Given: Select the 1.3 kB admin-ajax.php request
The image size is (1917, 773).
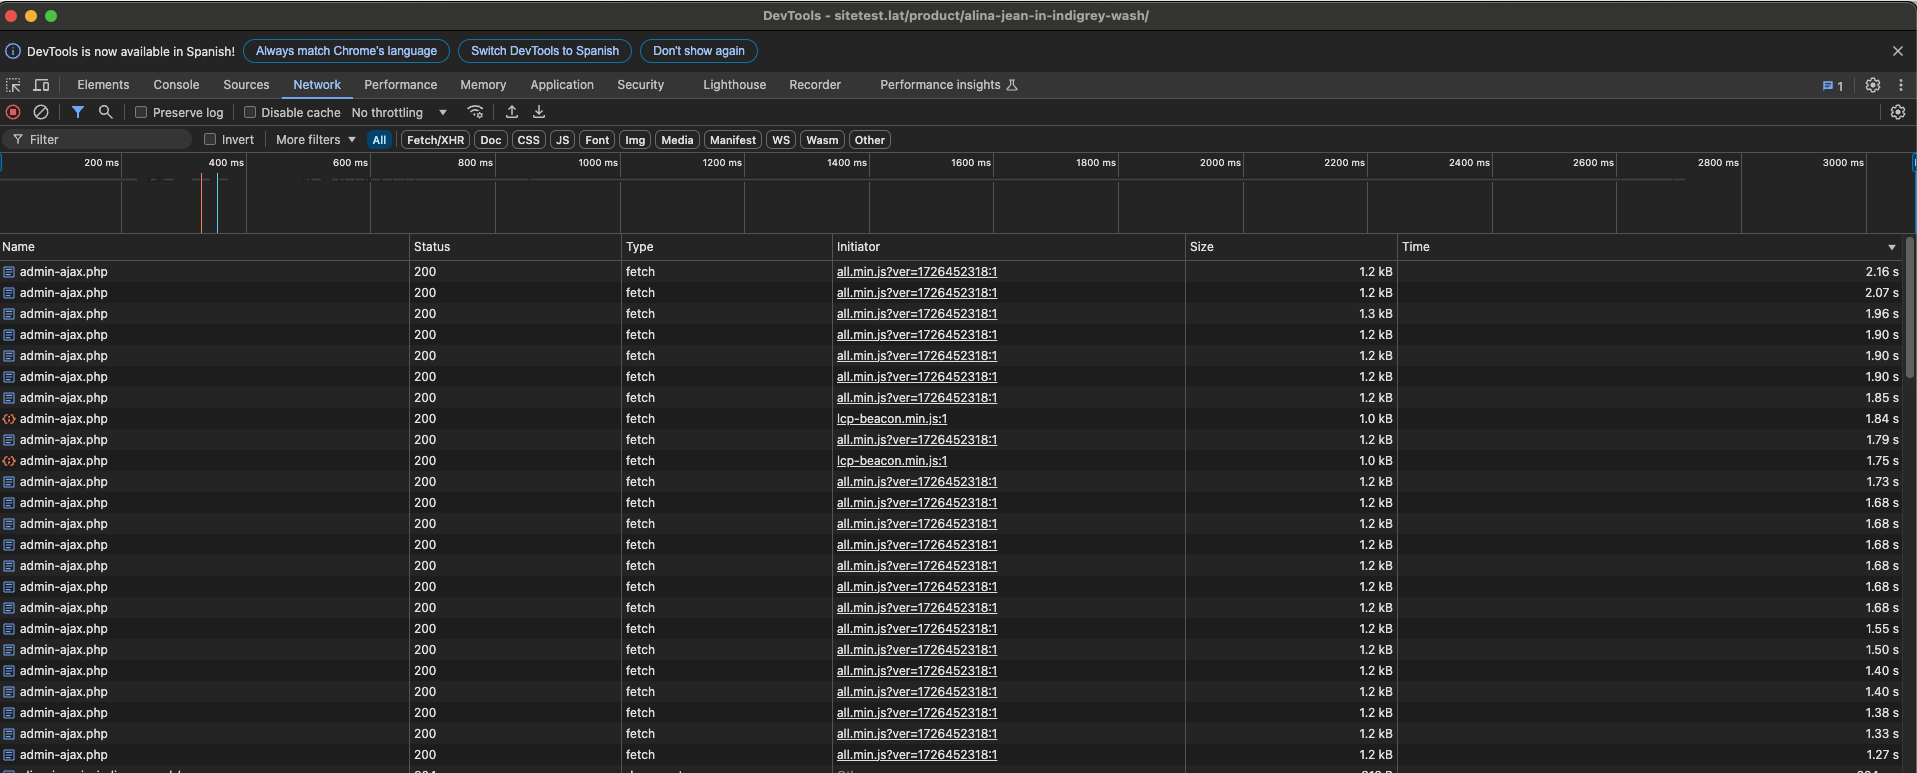Looking at the screenshot, I should pyautogui.click(x=952, y=314).
